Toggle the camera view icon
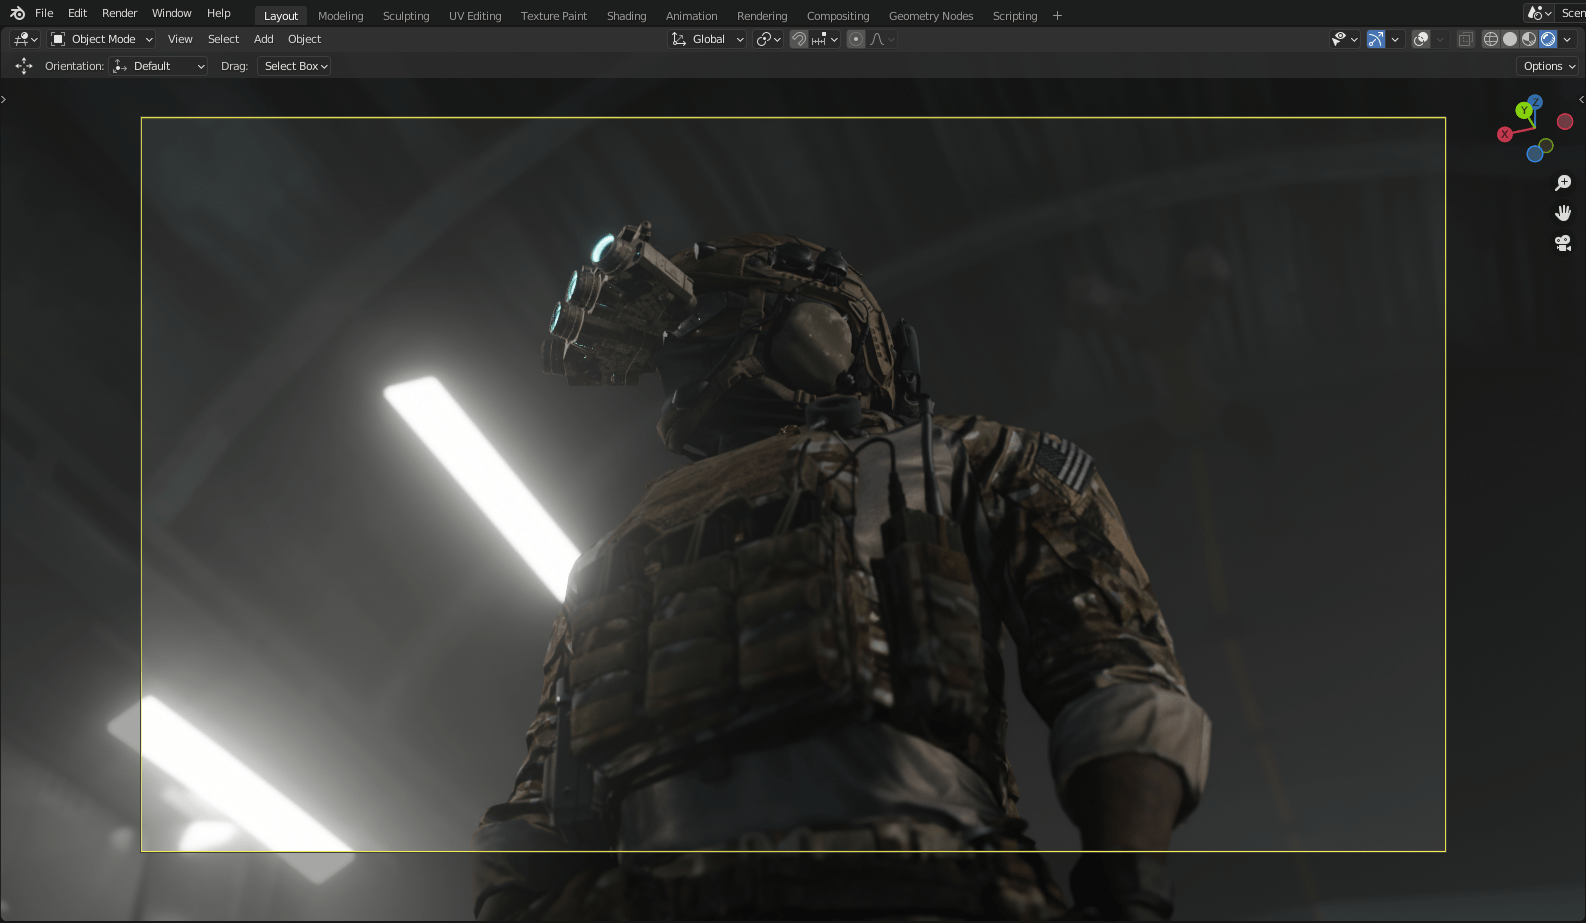The height and width of the screenshot is (923, 1586). pos(1563,243)
